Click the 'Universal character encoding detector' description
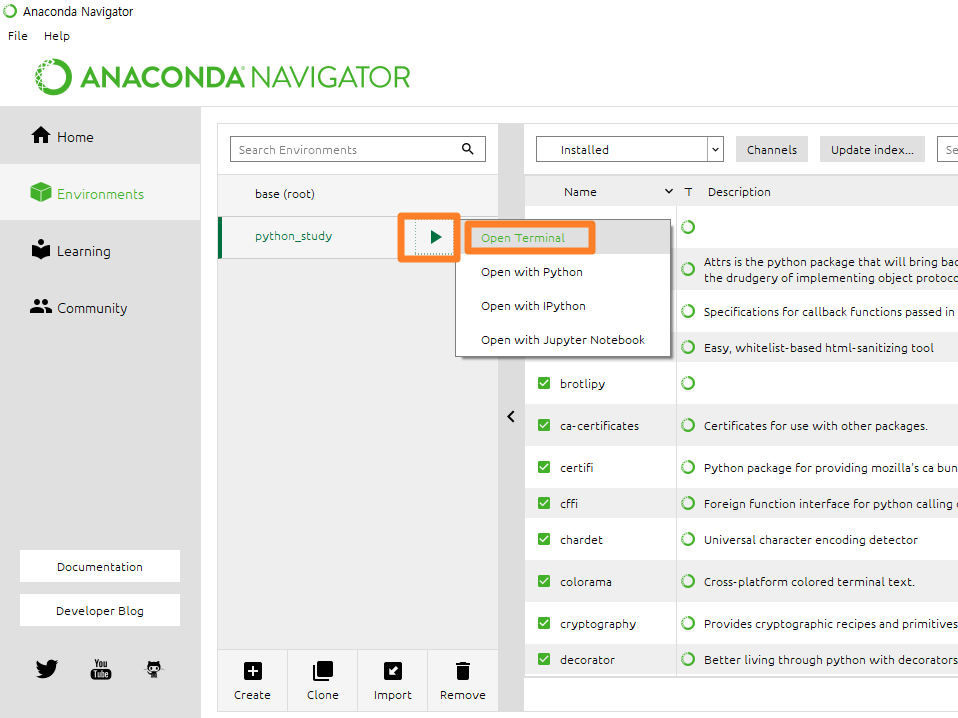The image size is (958, 718). (x=810, y=540)
